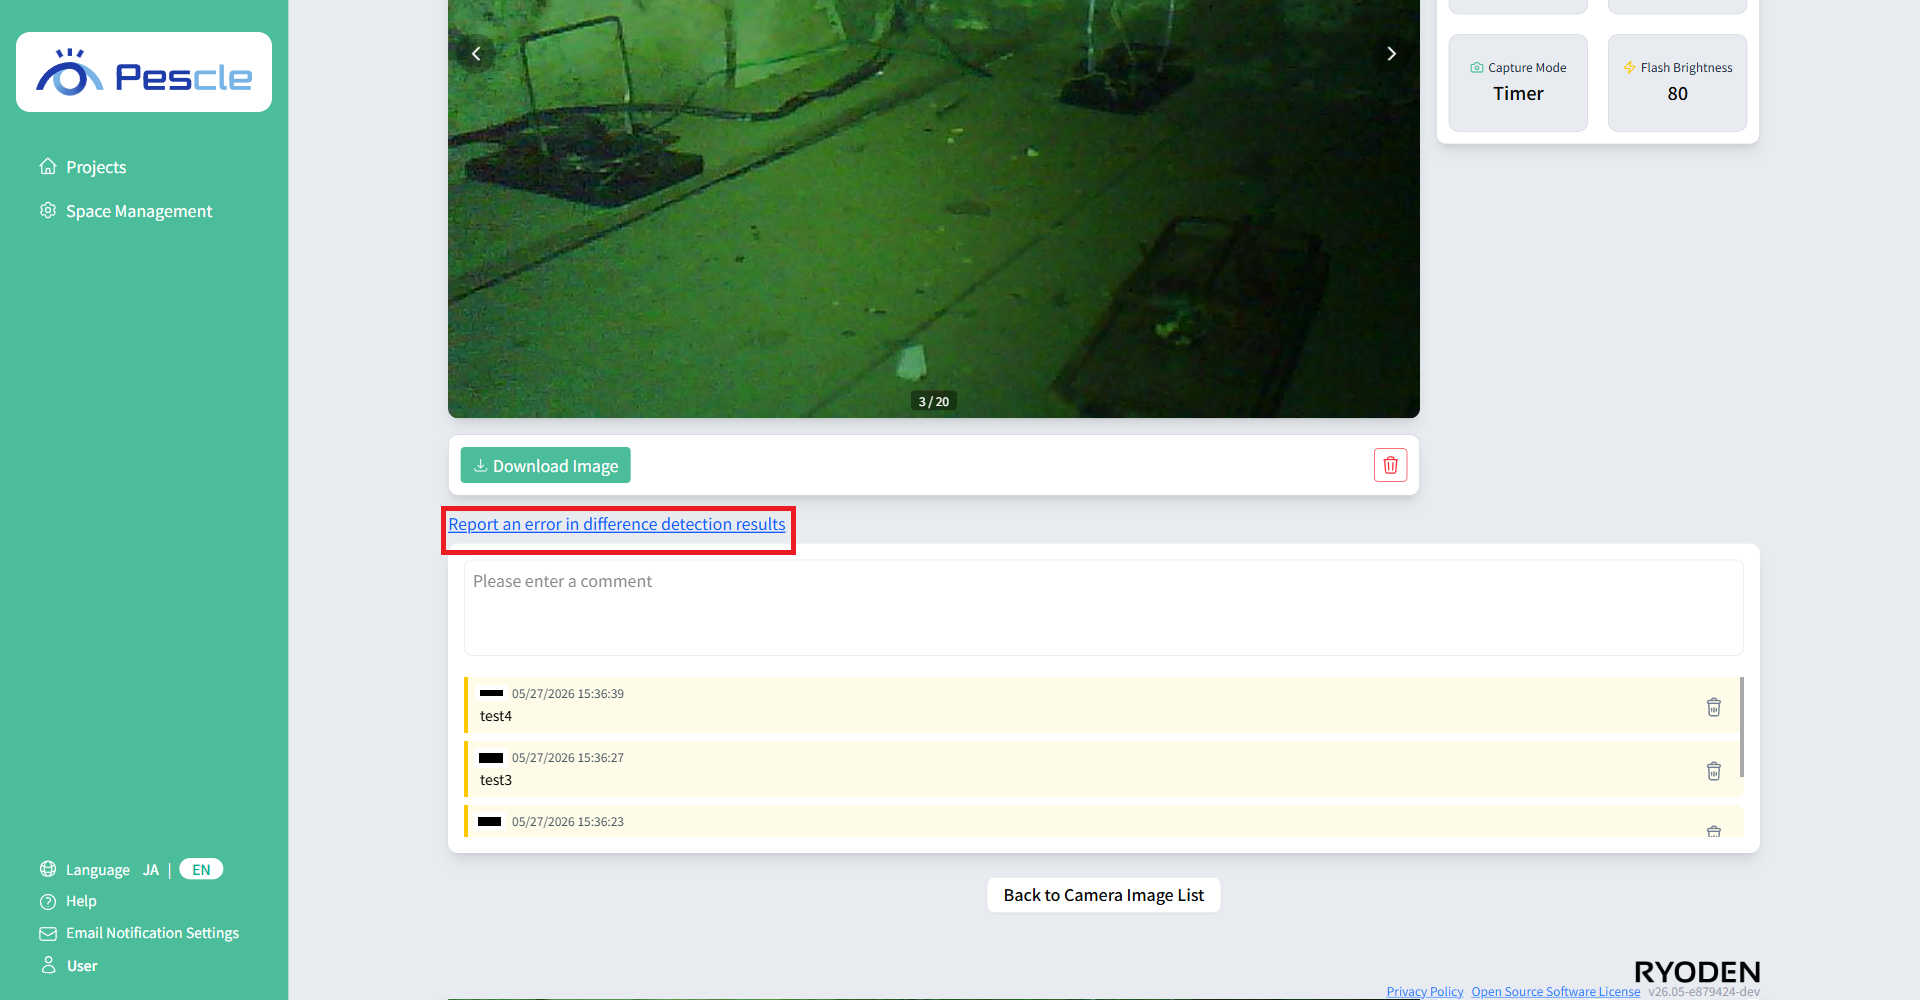Click timestamp 05/27/2026 15:36:39

coord(568,694)
